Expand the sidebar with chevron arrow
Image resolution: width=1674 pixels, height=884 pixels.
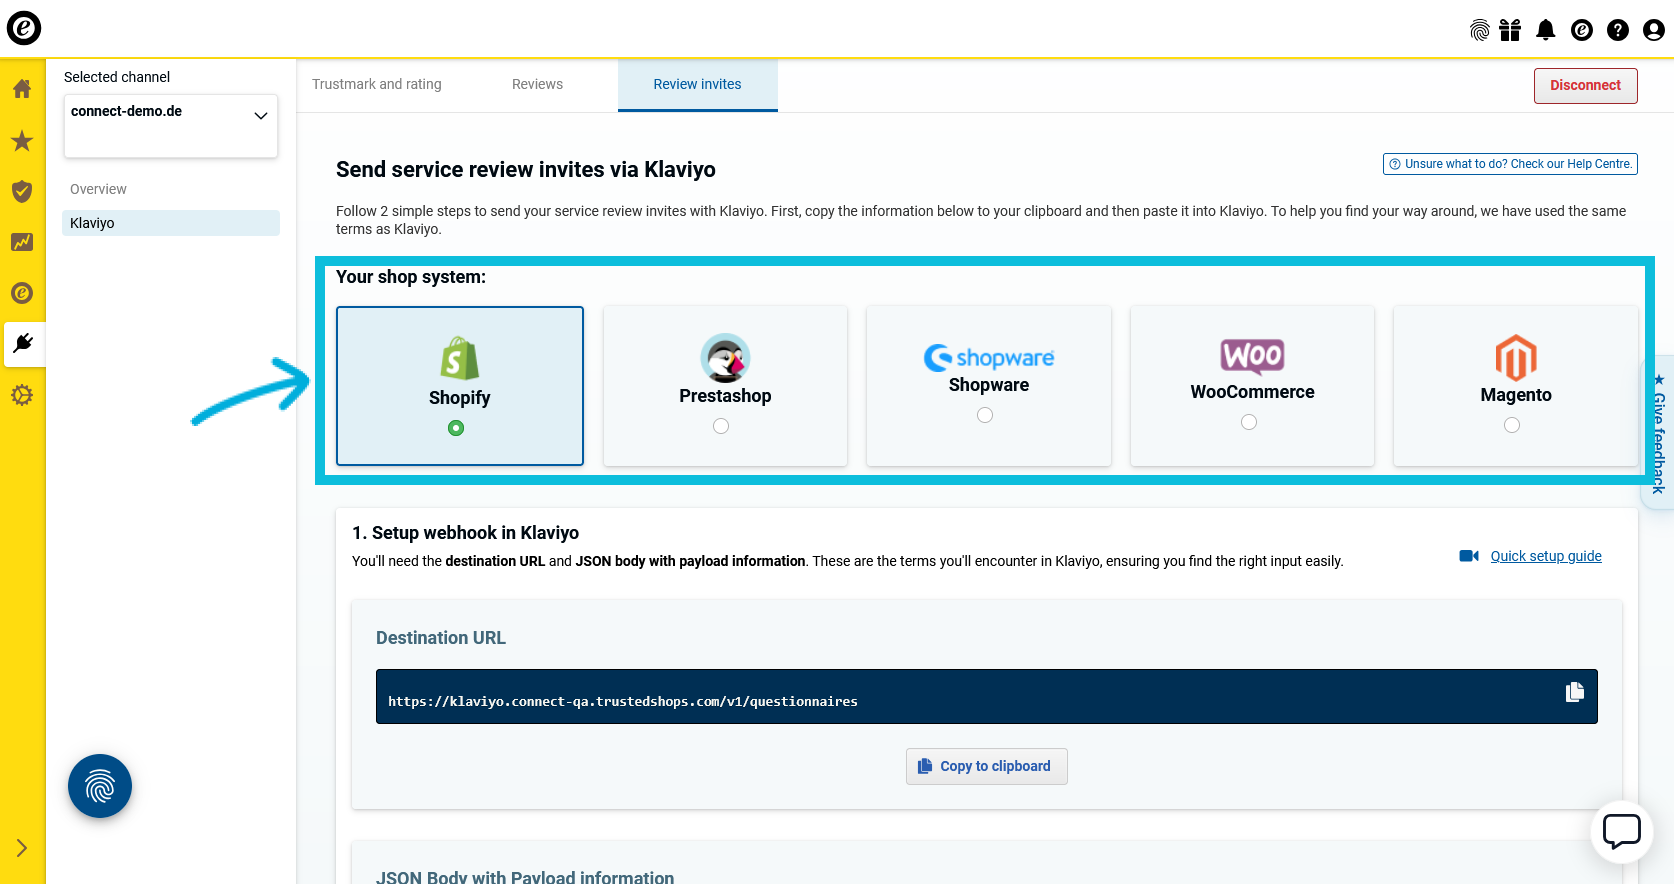click(x=22, y=848)
